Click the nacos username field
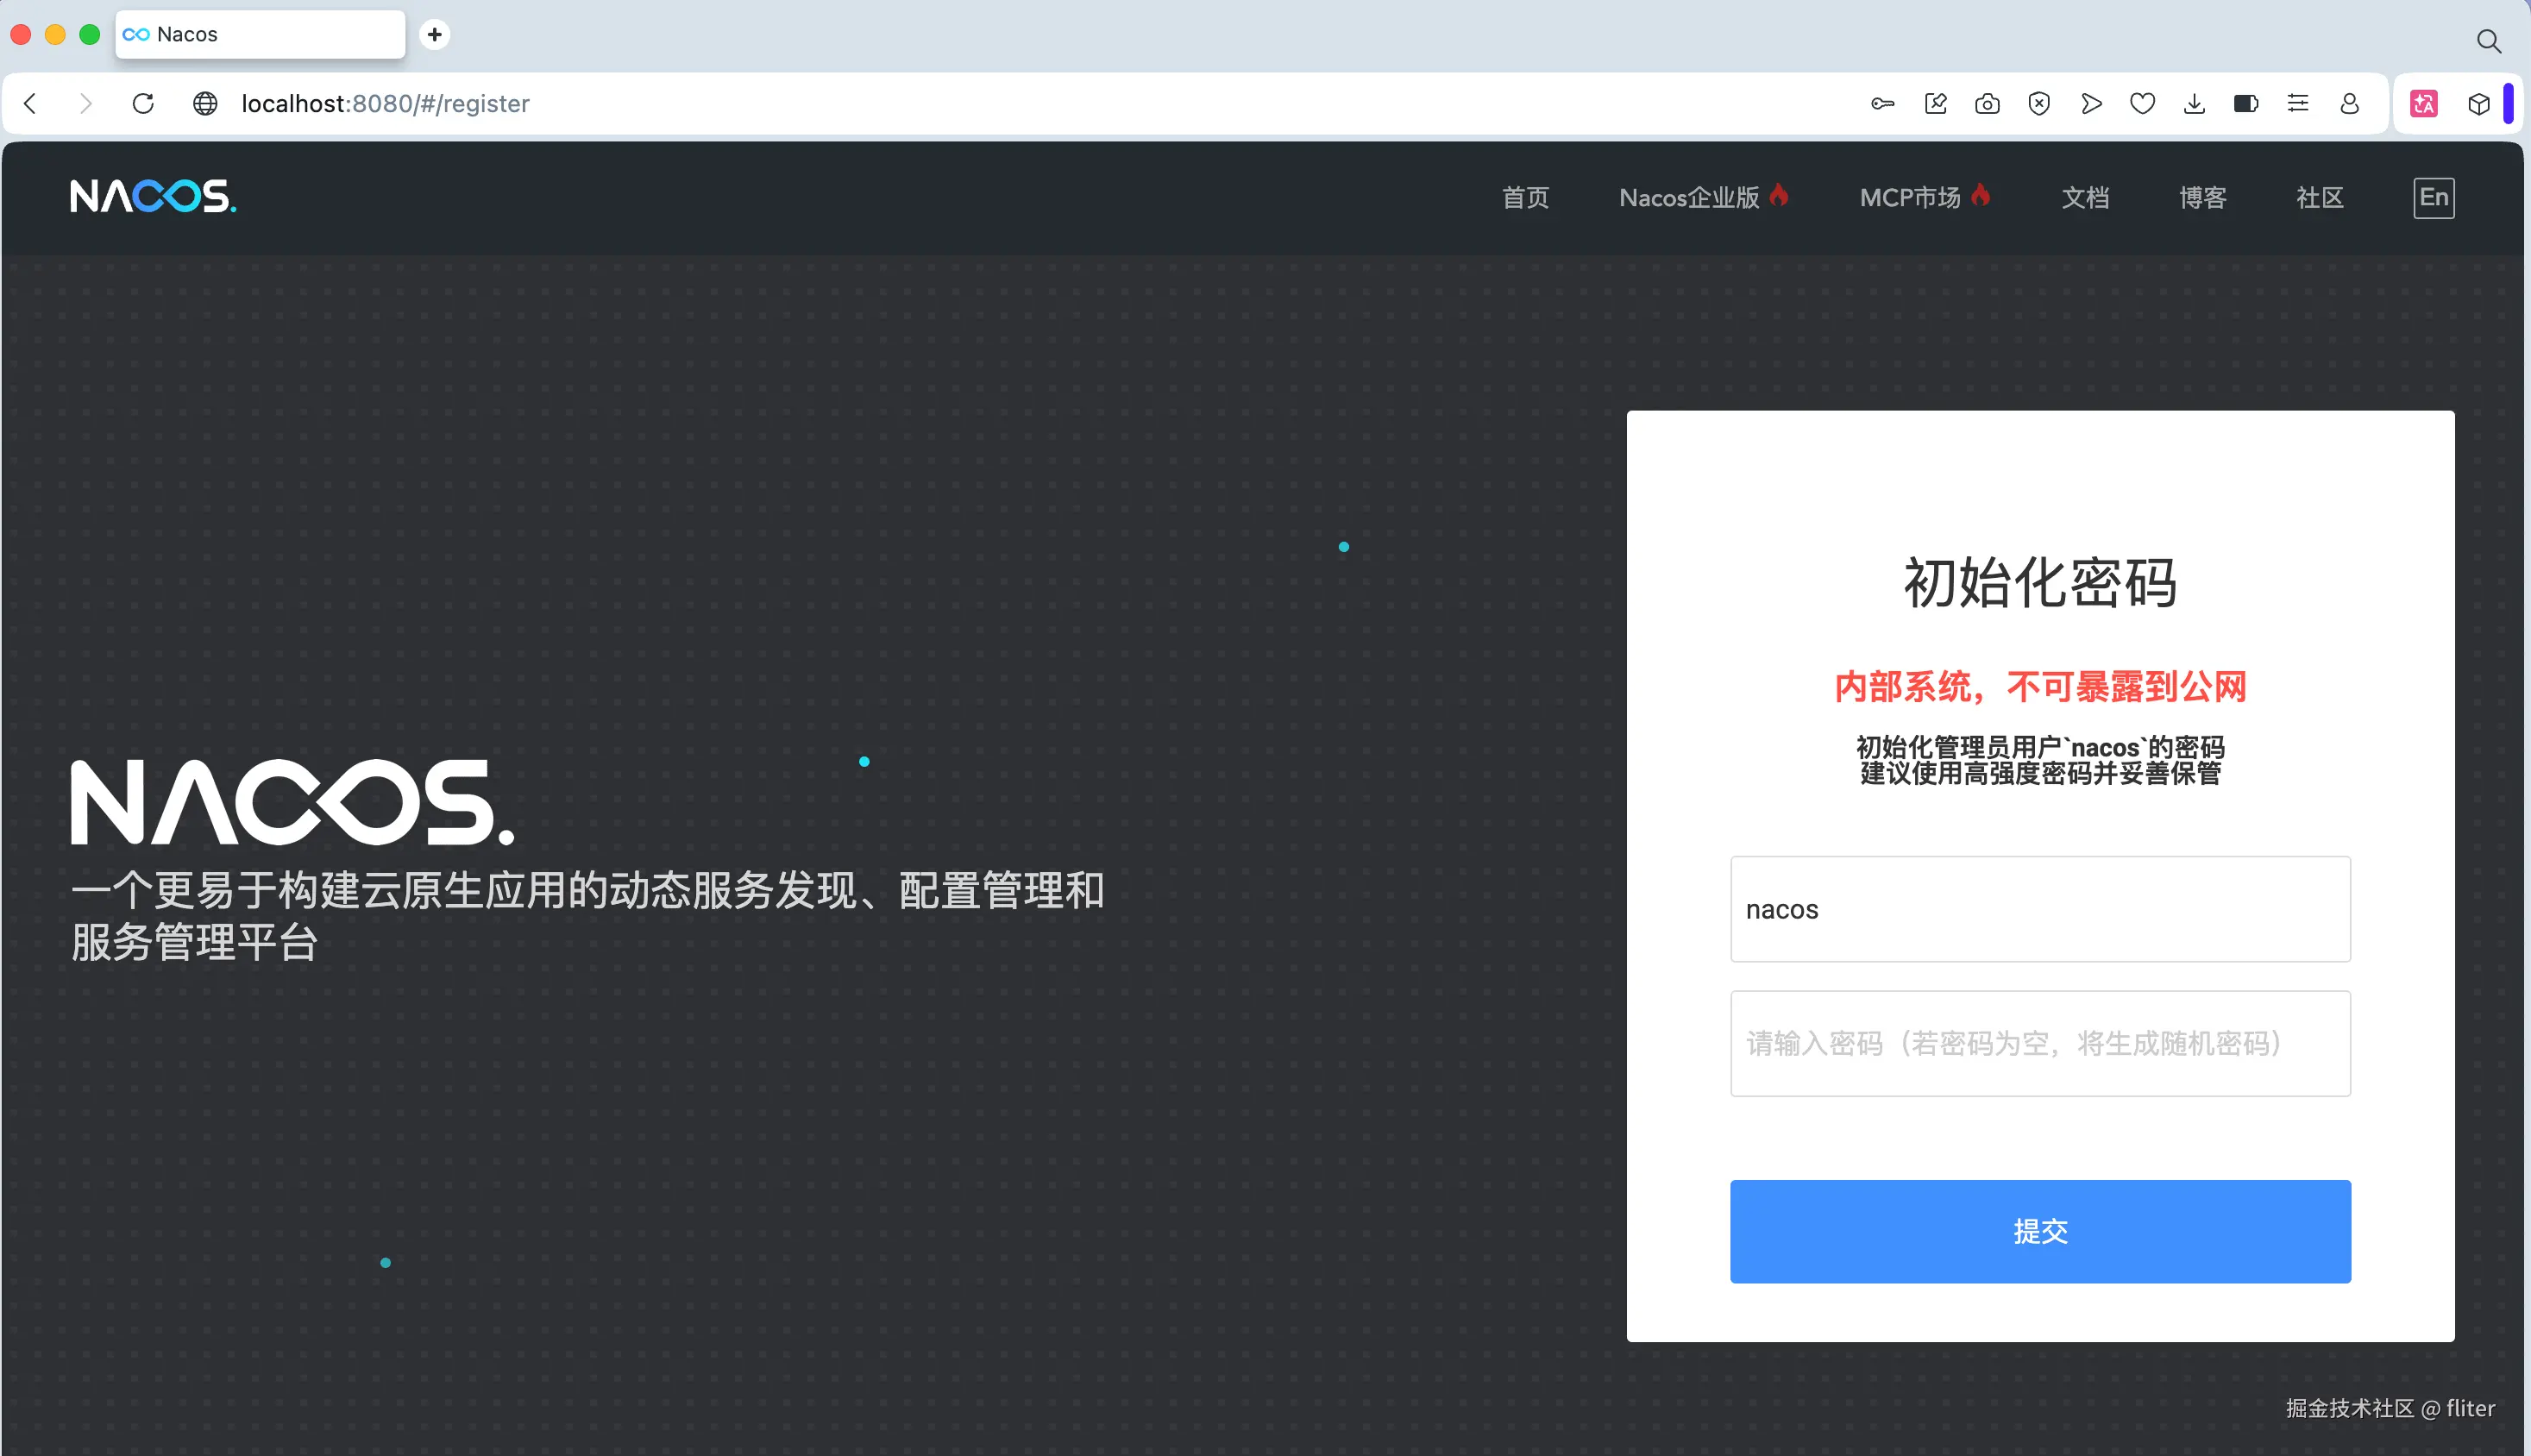 pyautogui.click(x=2040, y=909)
